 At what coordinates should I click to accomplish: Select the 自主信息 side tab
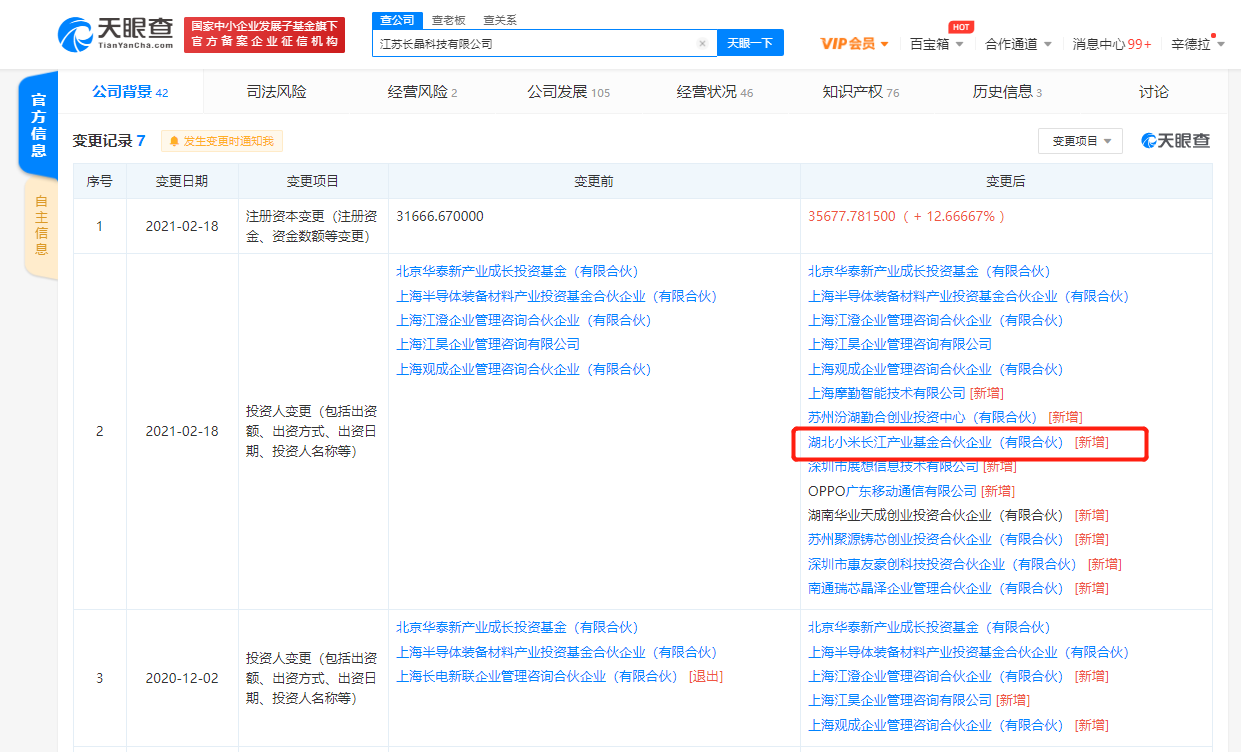pyautogui.click(x=40, y=226)
